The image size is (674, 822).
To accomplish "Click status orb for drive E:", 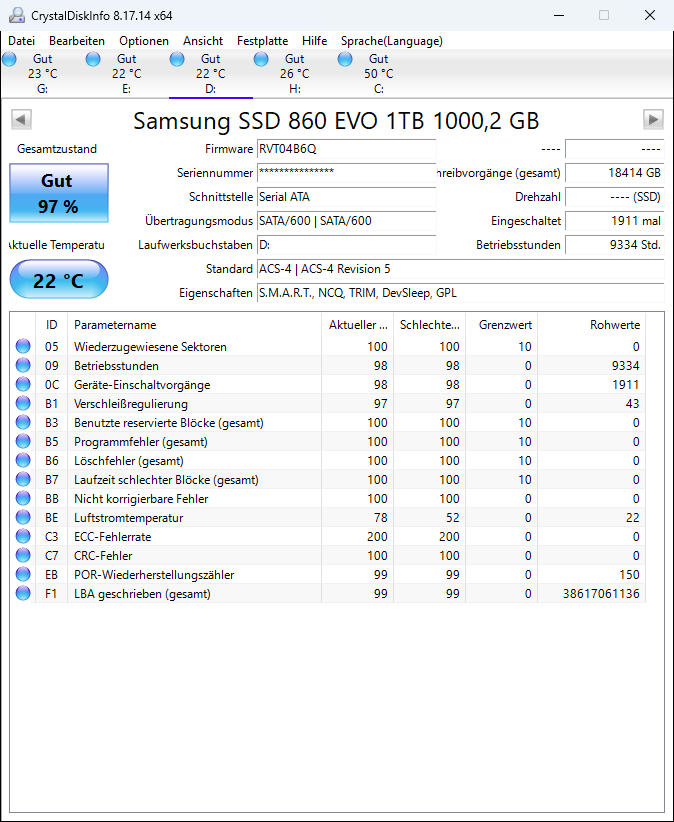I will (93, 59).
